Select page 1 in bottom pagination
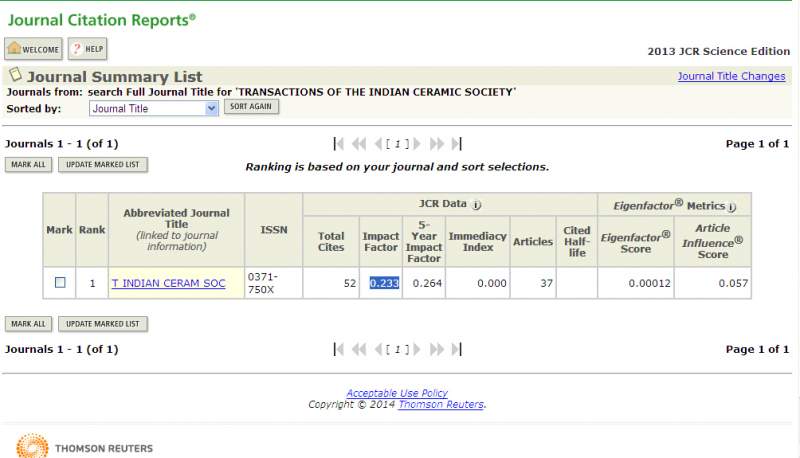This screenshot has height=458, width=800. pos(397,349)
